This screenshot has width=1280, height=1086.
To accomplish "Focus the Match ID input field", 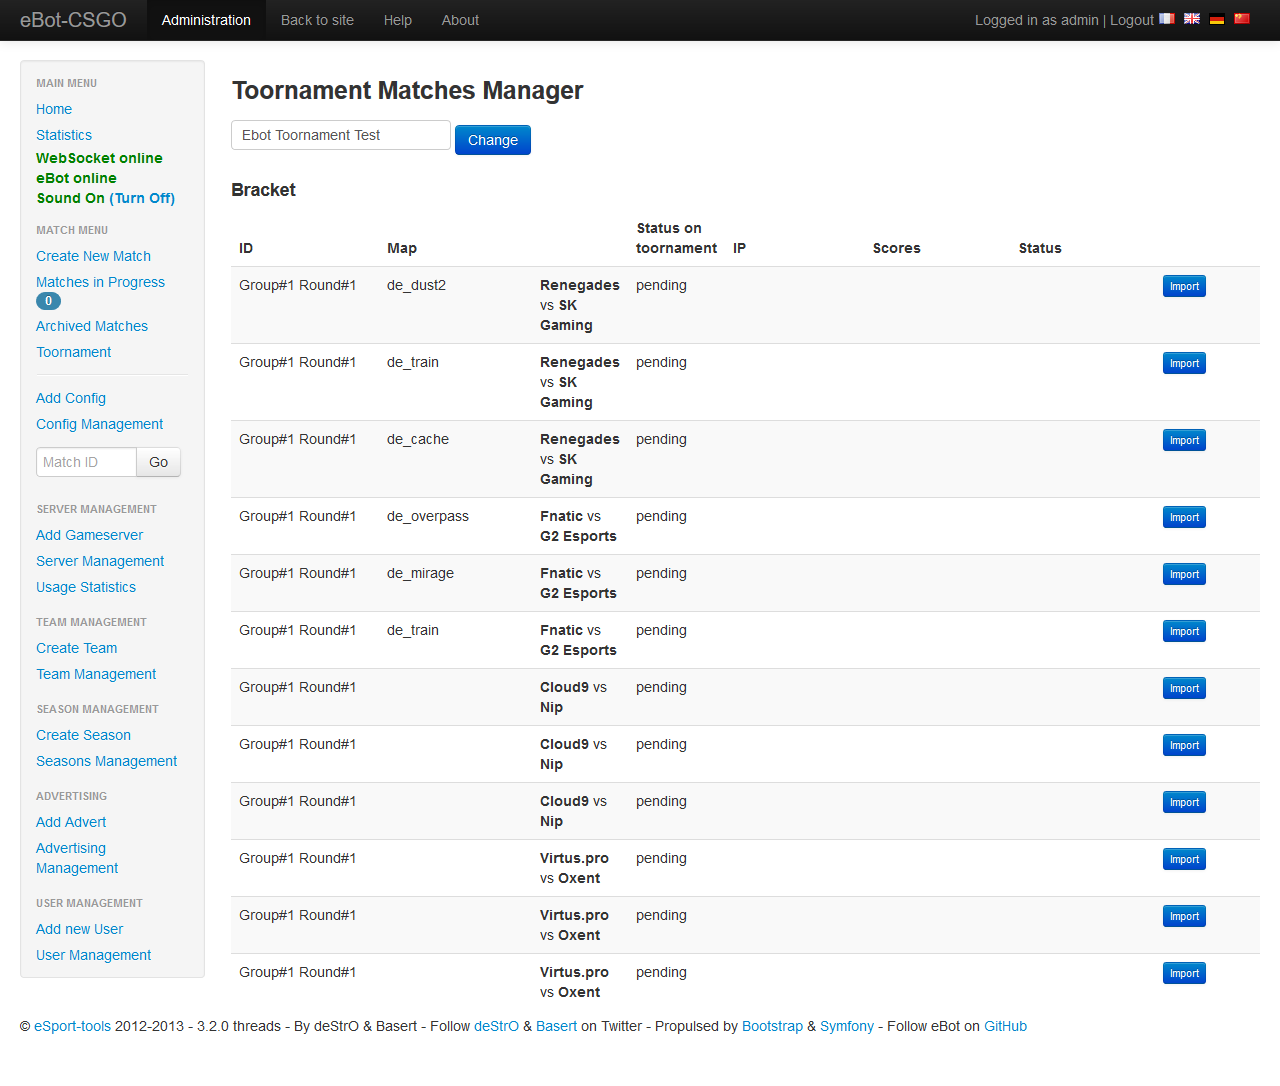I will pyautogui.click(x=86, y=462).
